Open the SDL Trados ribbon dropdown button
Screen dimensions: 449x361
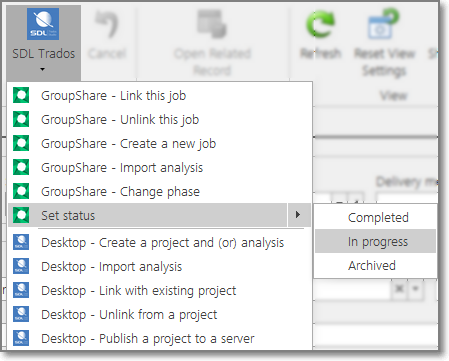[x=43, y=42]
